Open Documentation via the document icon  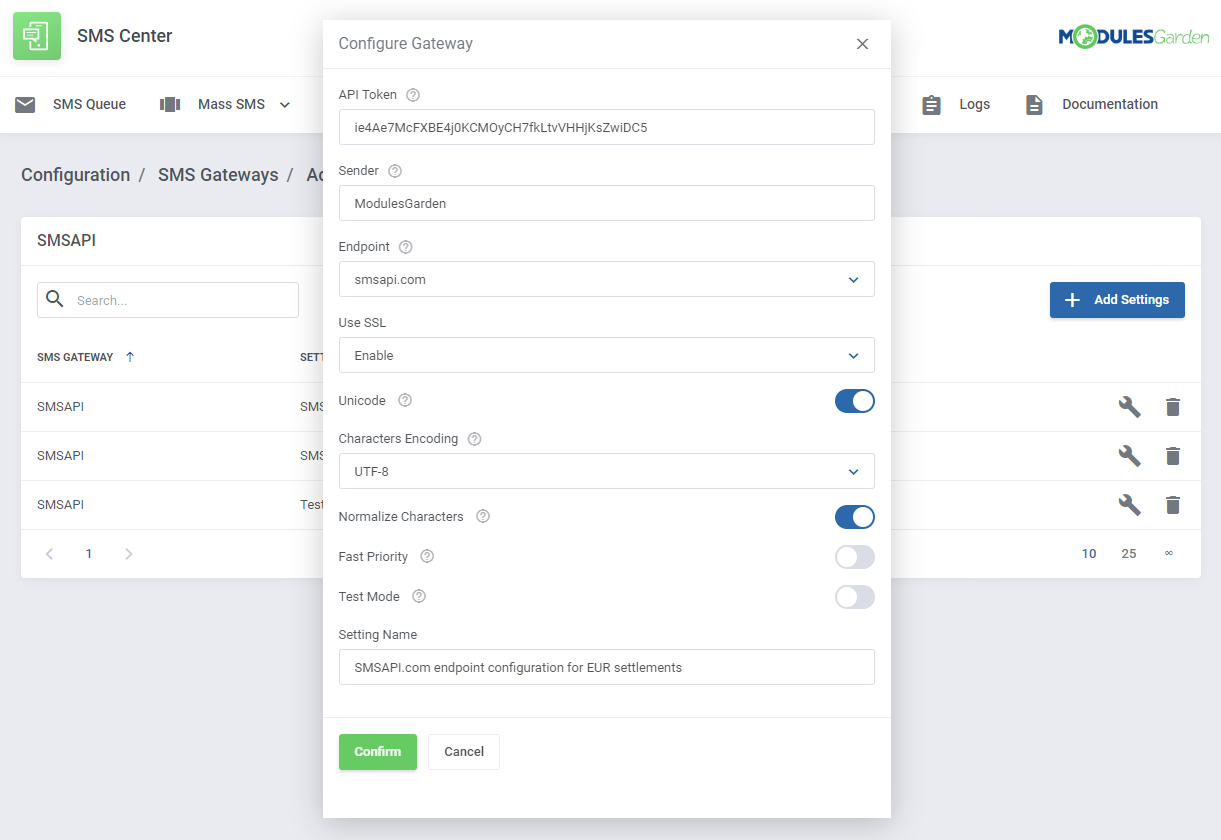1034,104
